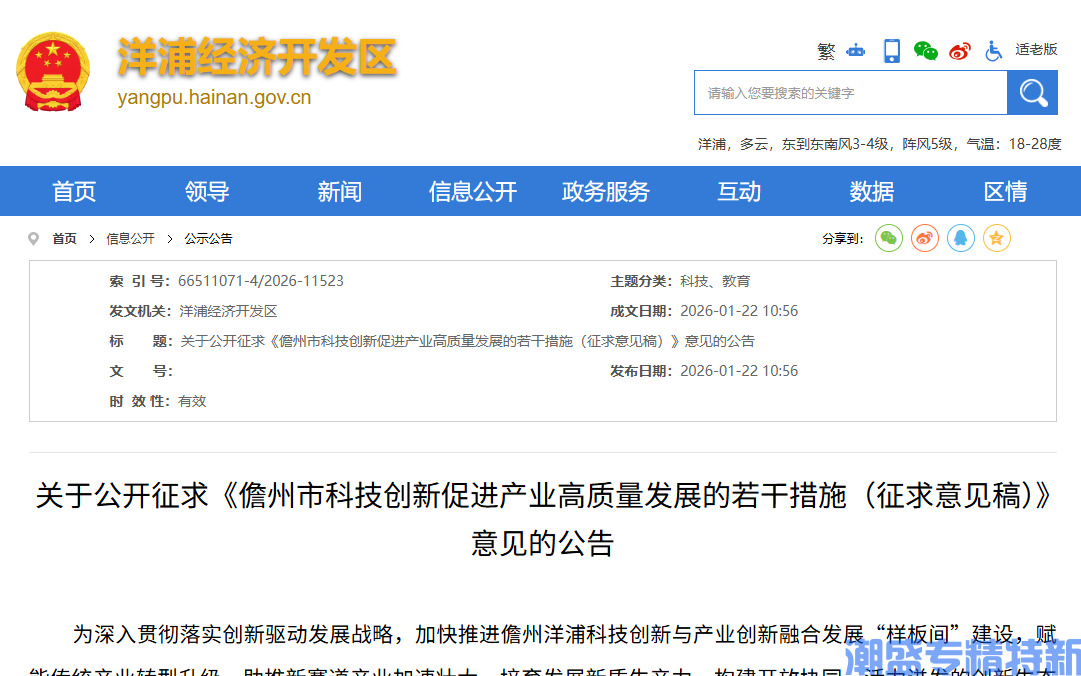The height and width of the screenshot is (676, 1081).
Task: Expand the 信息公开 navigation menu
Action: [473, 191]
